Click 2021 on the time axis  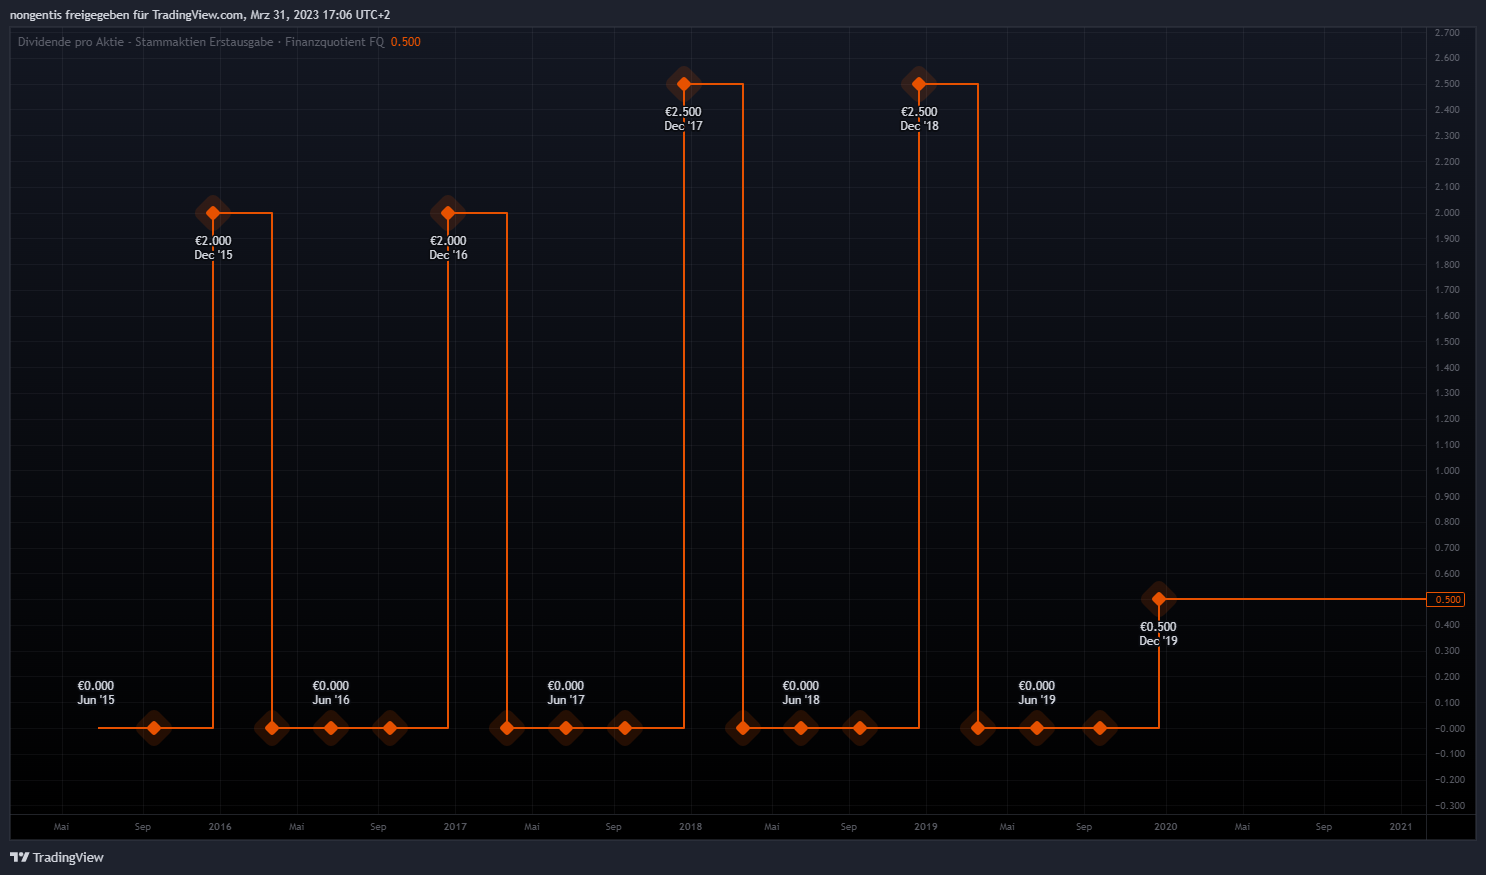click(x=1401, y=827)
